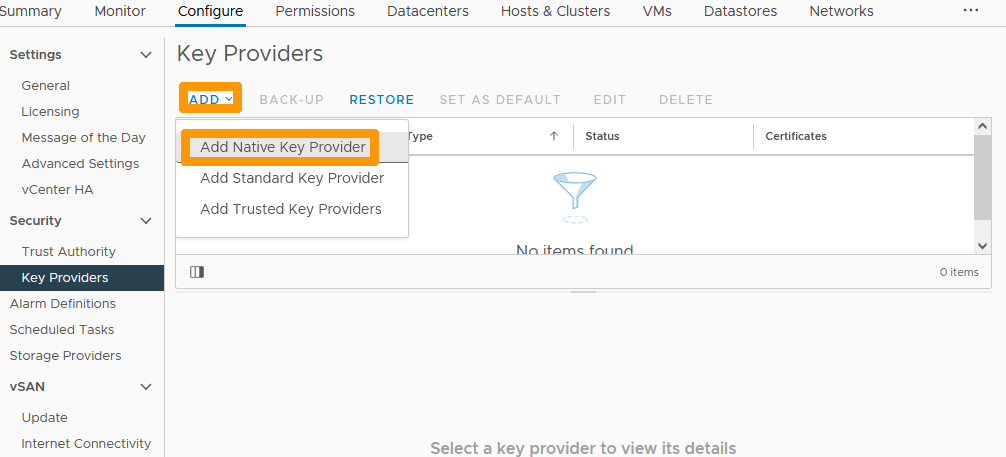
Task: Click the scroll down arrow of the grid
Action: (982, 245)
